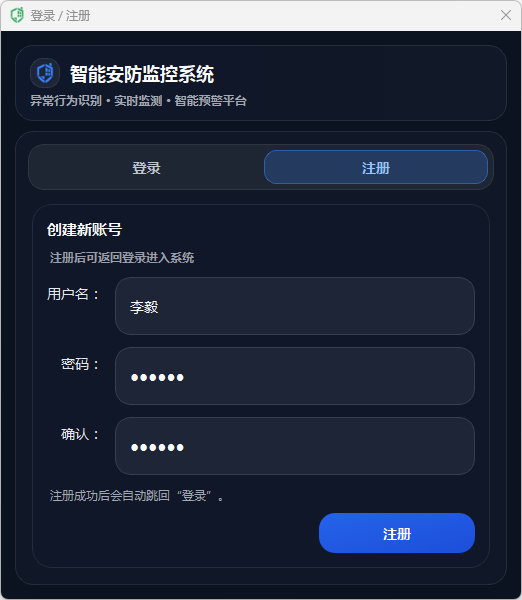Select the 注册 tab

376,167
